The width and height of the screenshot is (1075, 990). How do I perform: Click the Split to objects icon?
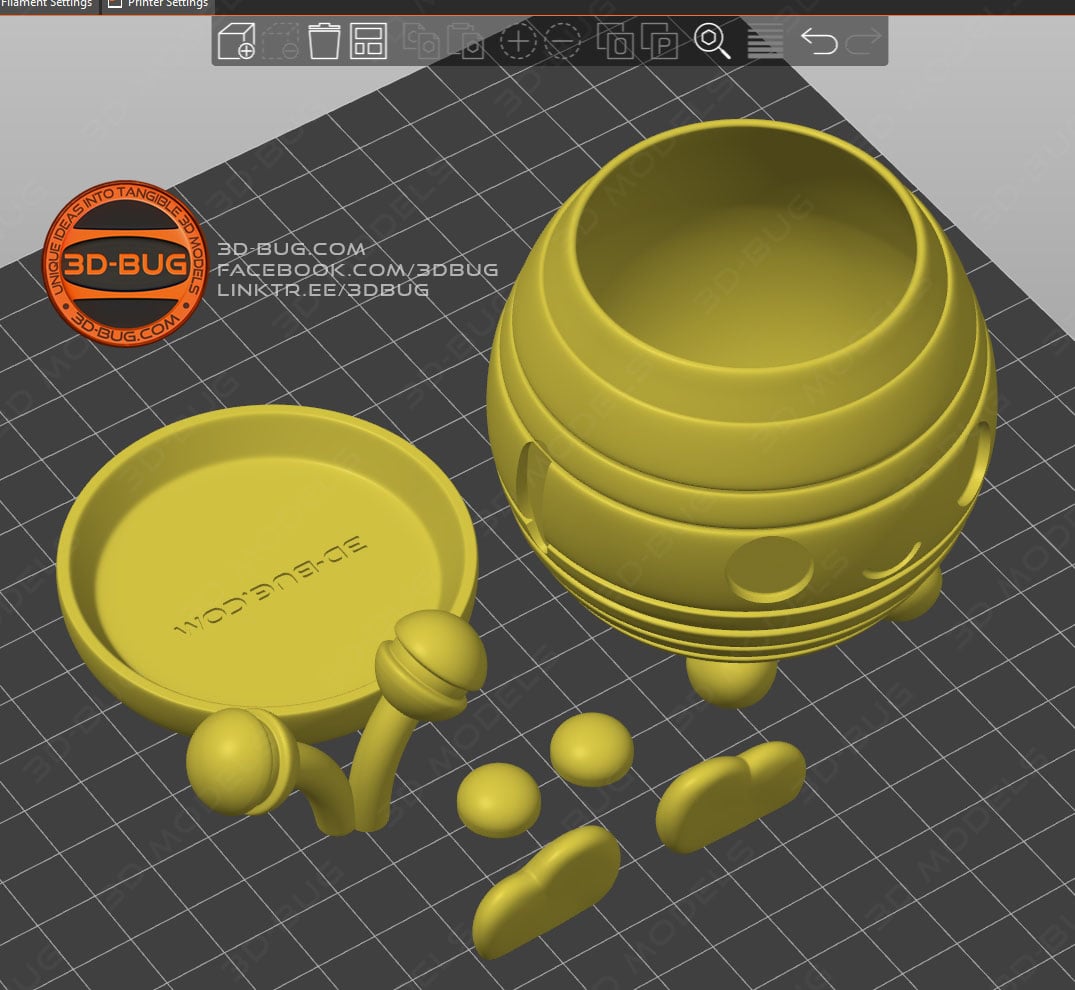point(615,41)
